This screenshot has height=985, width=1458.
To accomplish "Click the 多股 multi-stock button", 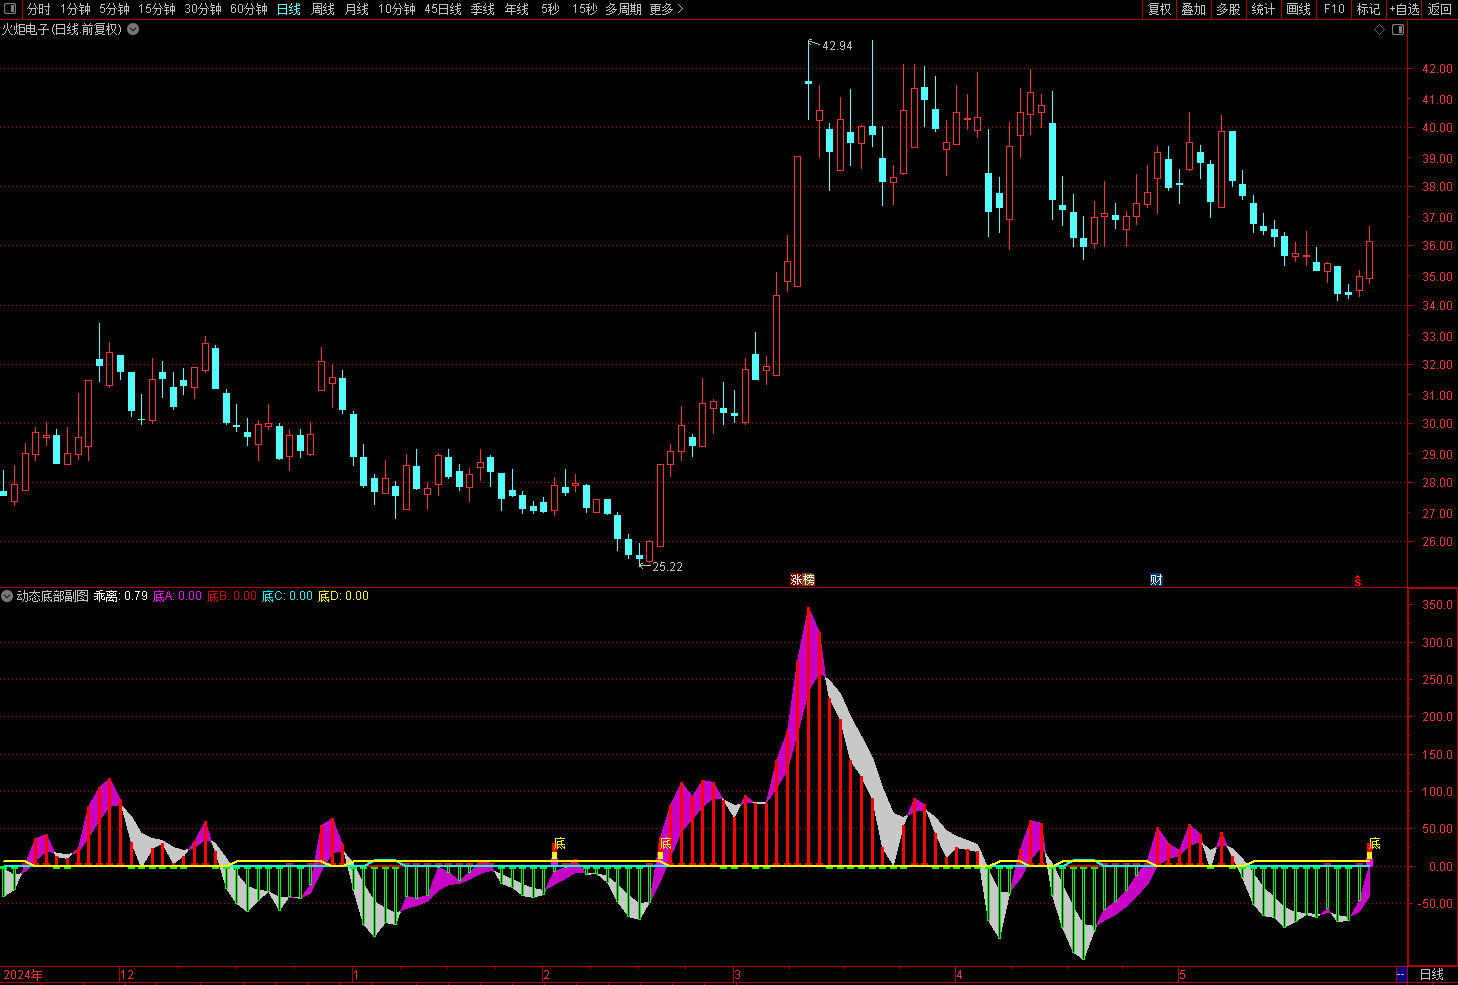I will coord(1228,9).
